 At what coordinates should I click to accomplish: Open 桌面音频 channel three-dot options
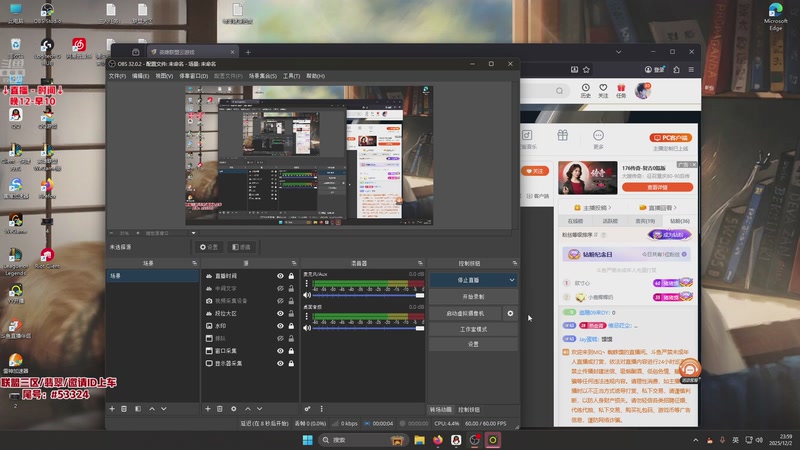[x=307, y=316]
